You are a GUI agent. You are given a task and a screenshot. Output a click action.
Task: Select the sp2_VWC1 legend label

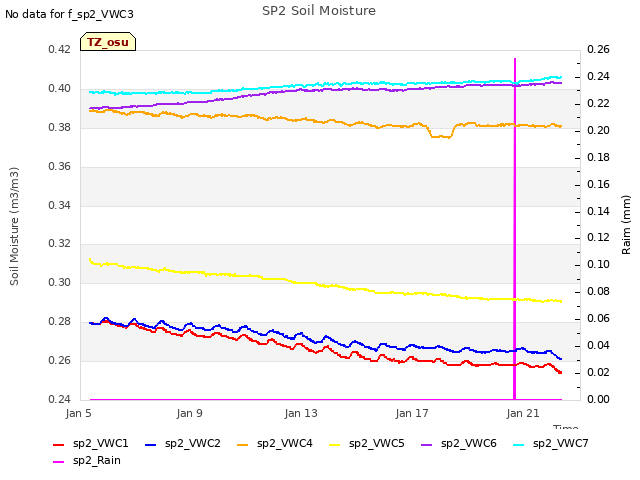[101, 444]
